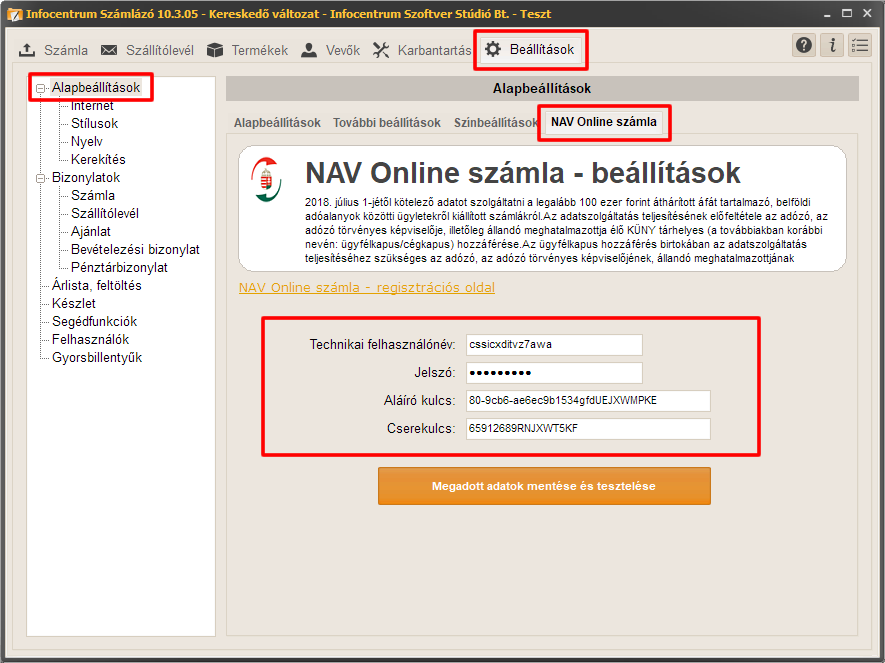Click the Szállítólevél envelope icon

[x=109, y=50]
